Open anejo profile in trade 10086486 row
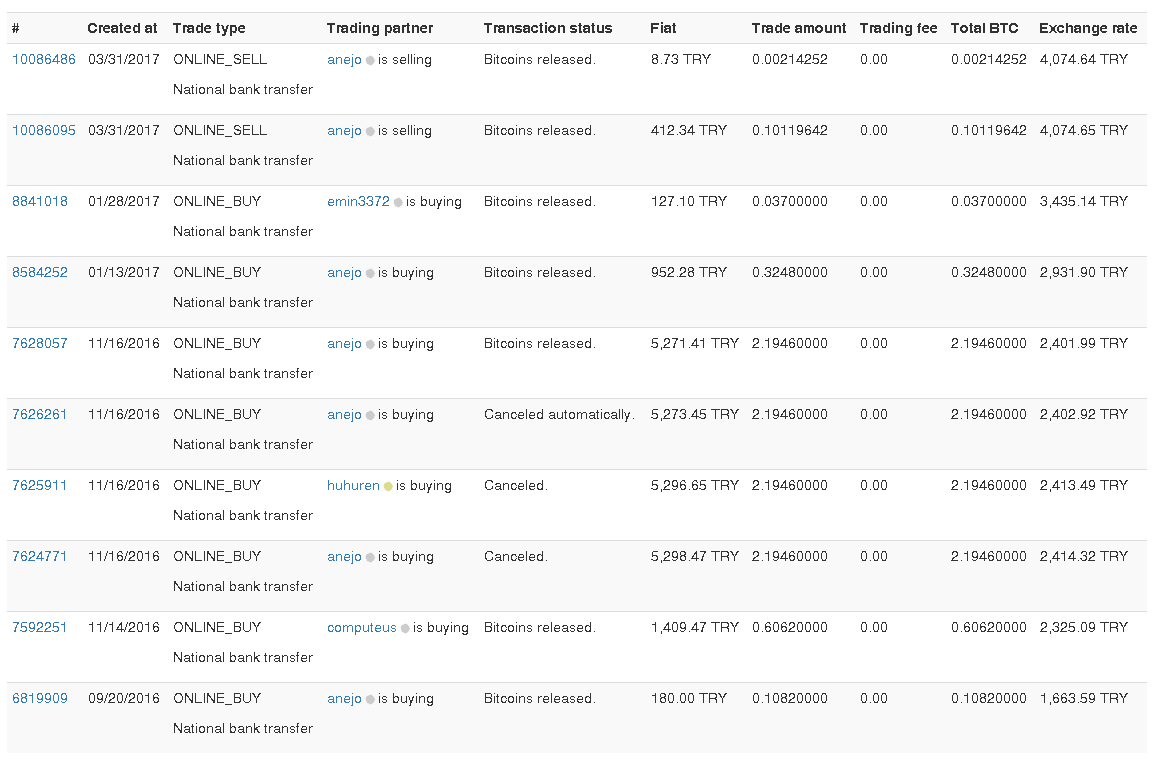Image resolution: width=1167 pixels, height=759 pixels. click(x=344, y=60)
